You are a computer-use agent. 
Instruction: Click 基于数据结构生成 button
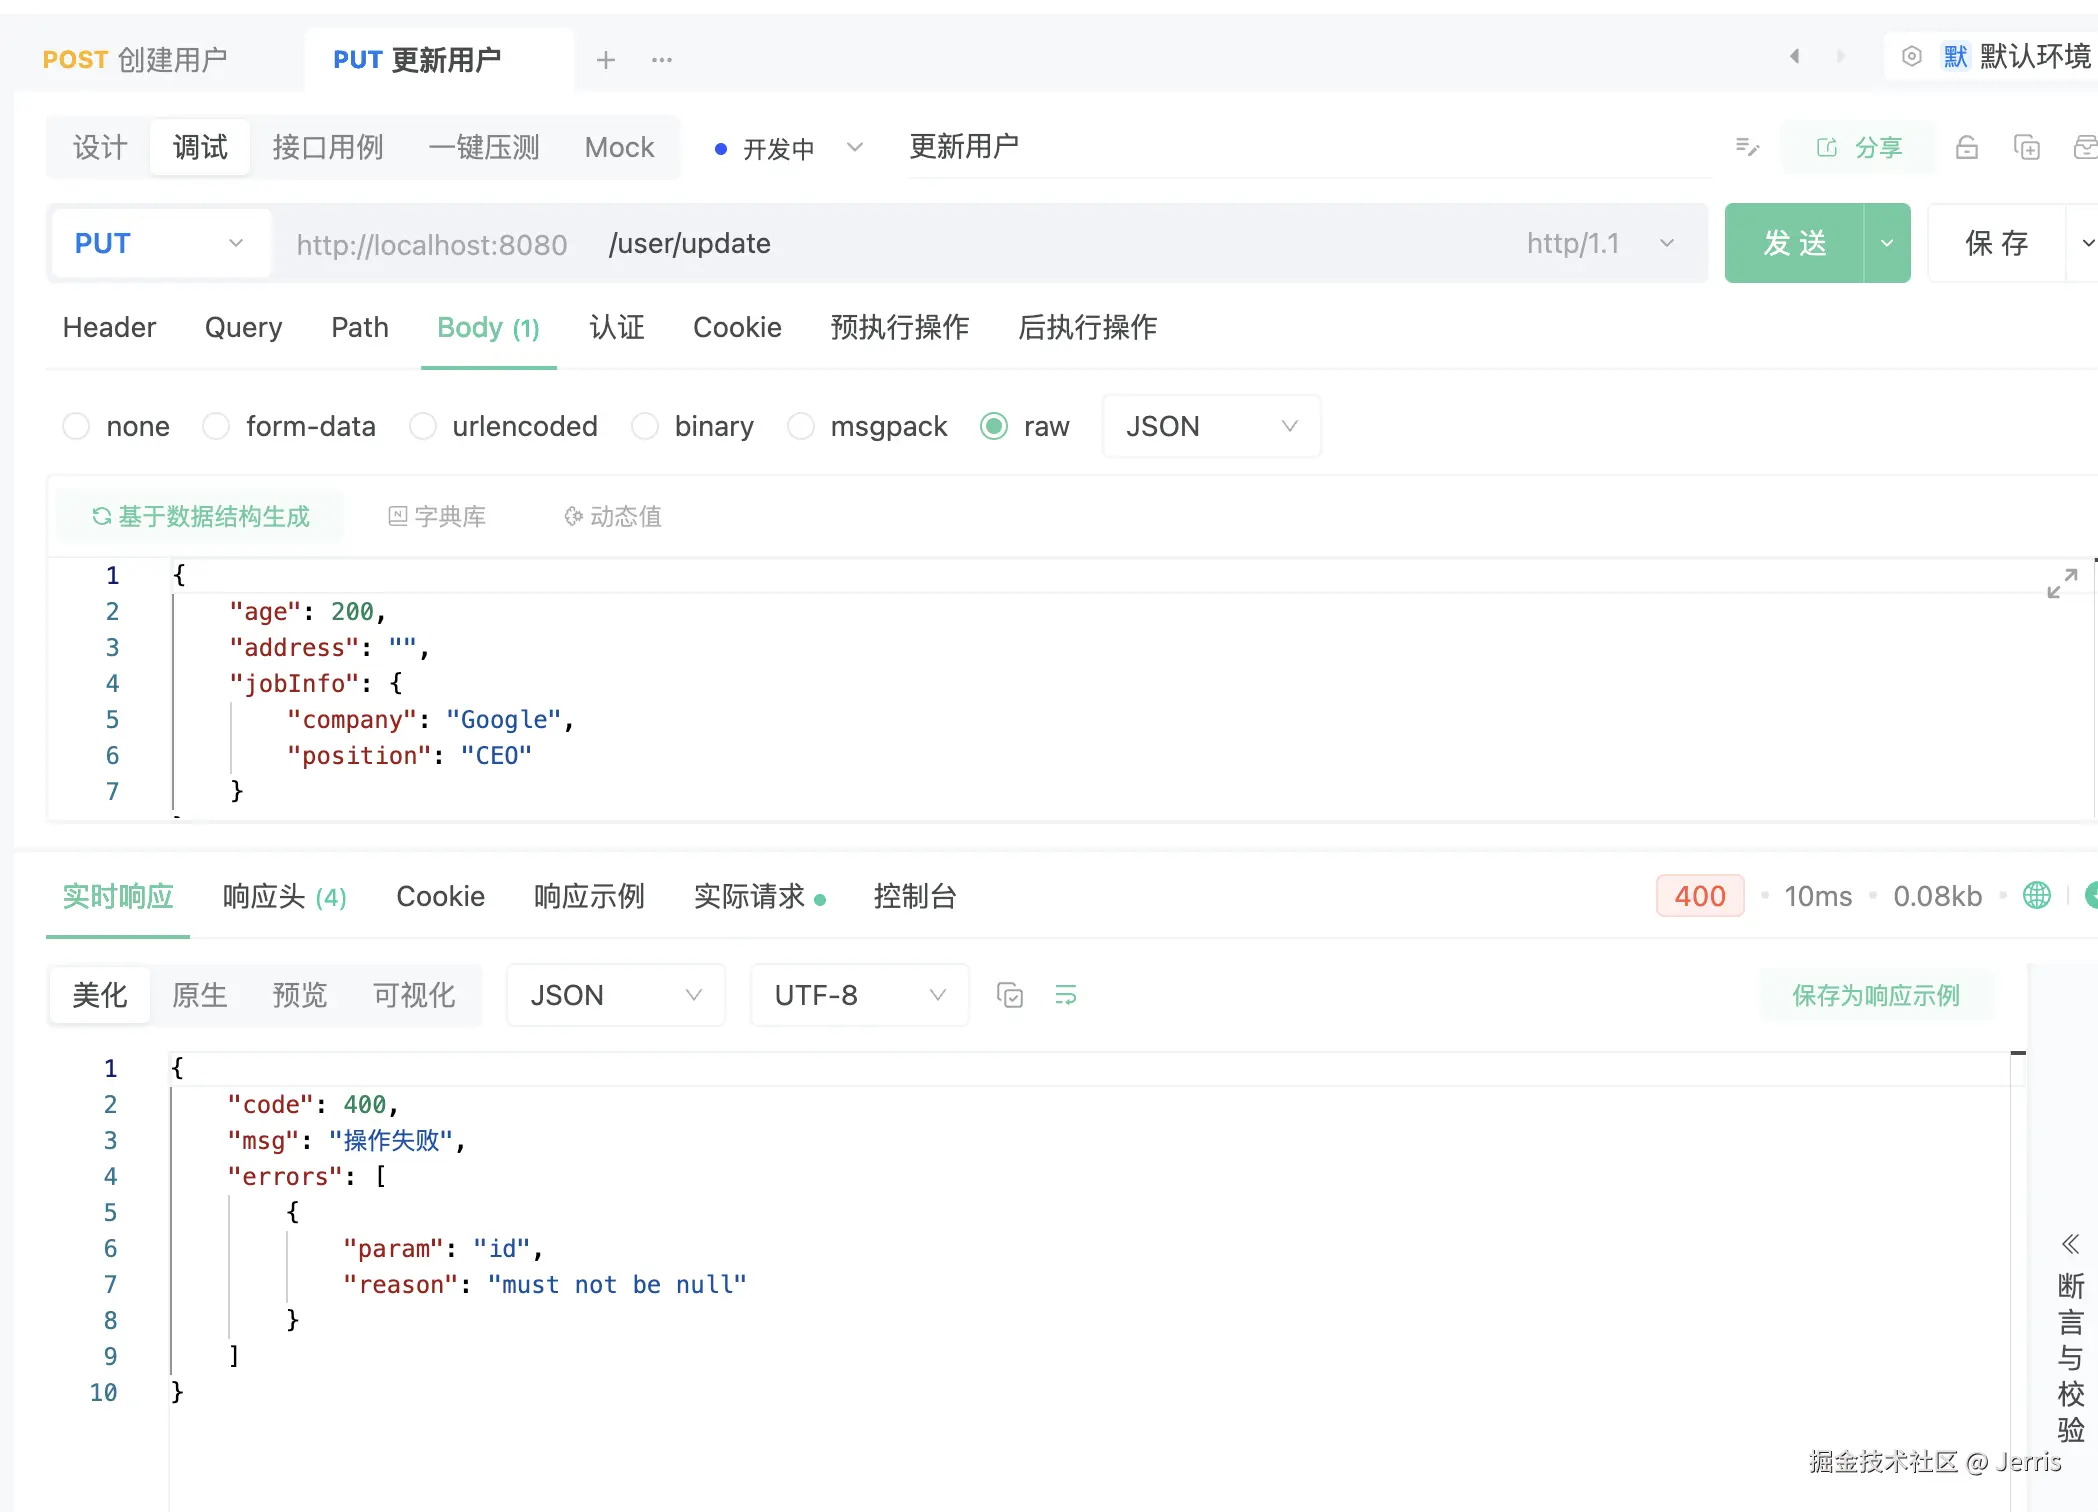pos(200,516)
